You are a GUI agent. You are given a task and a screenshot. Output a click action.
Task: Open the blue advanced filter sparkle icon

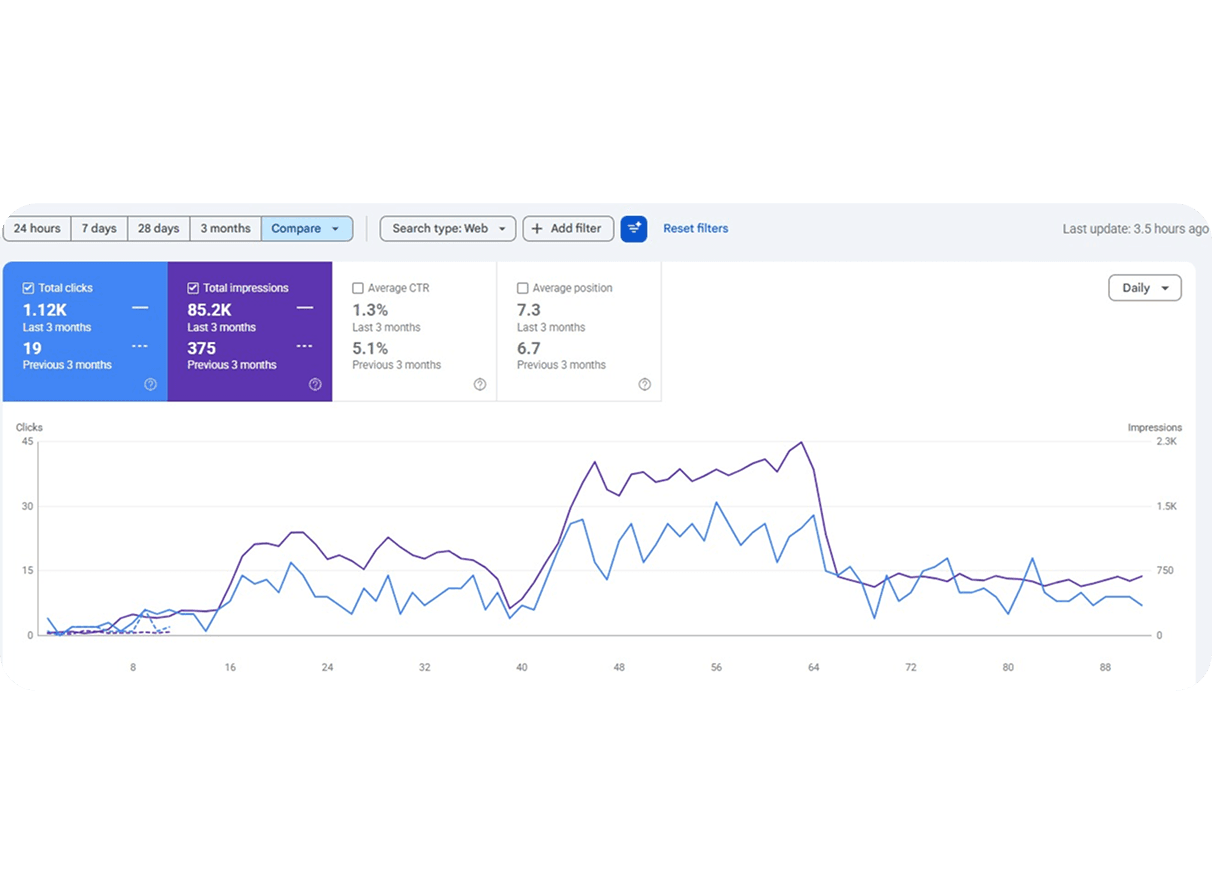[x=634, y=229]
